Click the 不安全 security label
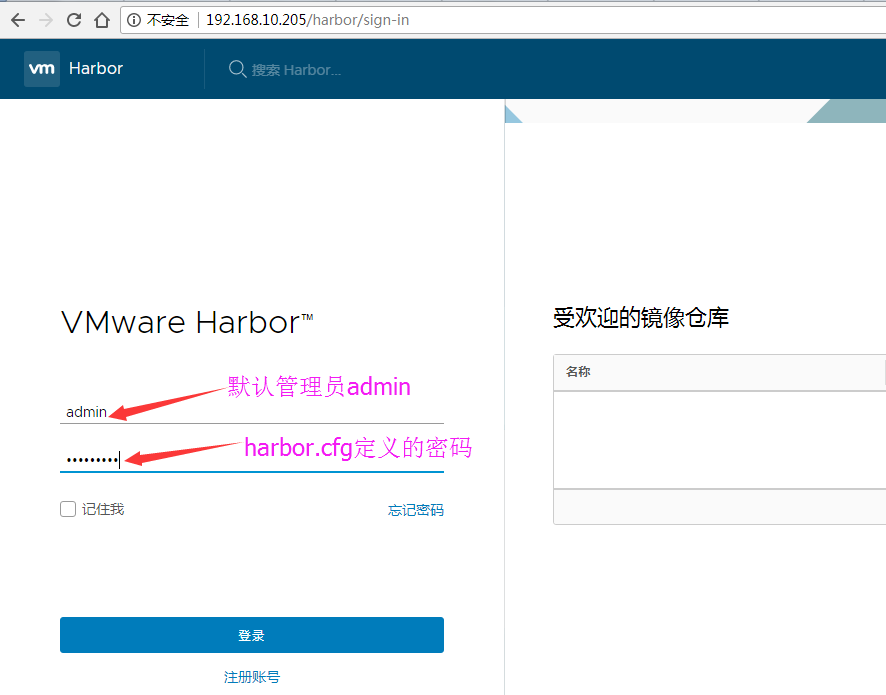This screenshot has height=695, width=886. (167, 20)
